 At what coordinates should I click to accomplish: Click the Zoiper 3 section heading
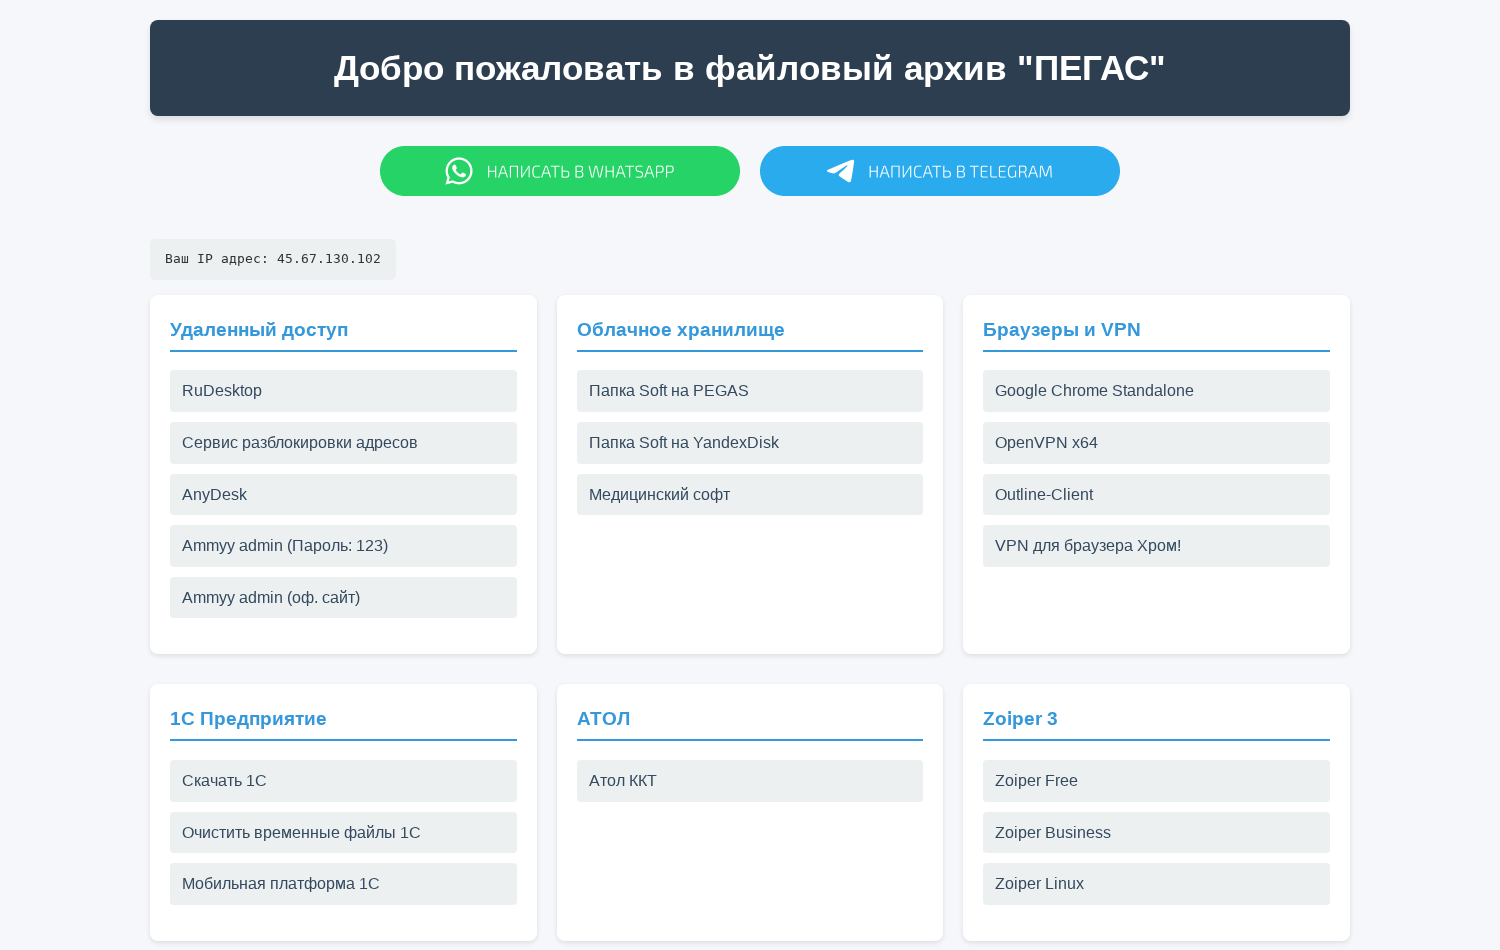pyautogui.click(x=1020, y=719)
